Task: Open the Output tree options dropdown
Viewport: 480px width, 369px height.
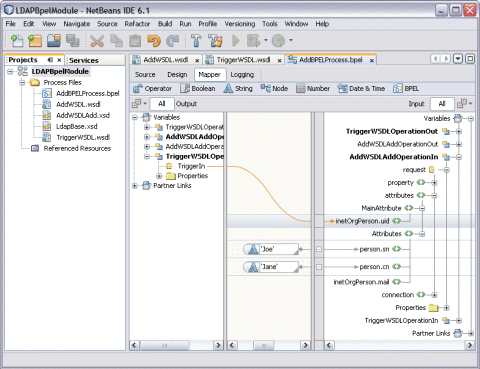Action: pos(139,104)
